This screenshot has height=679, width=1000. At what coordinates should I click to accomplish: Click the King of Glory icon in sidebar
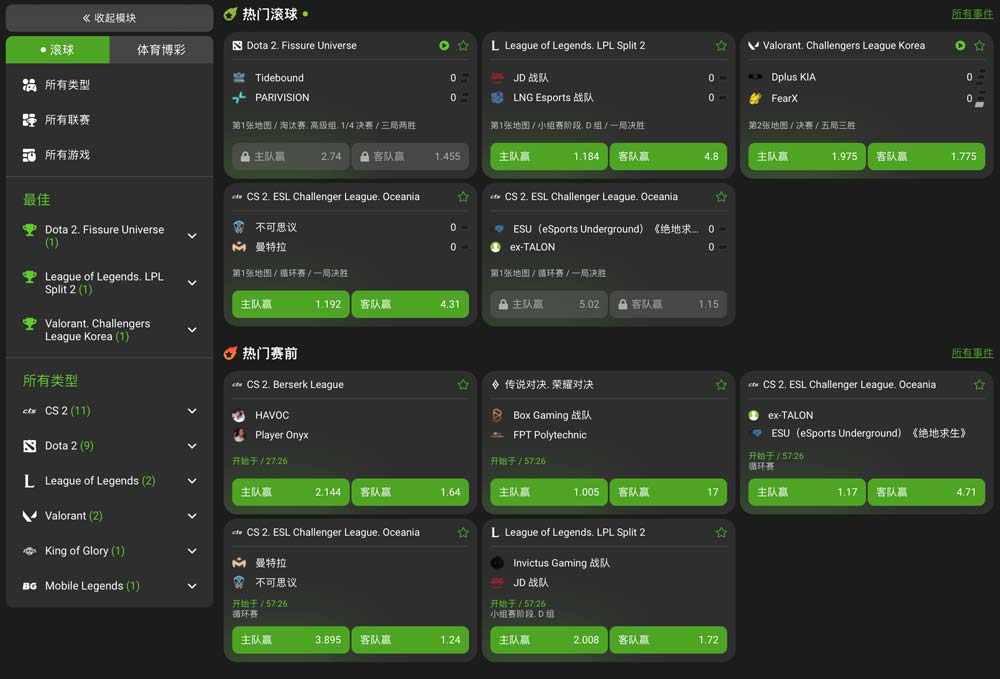29,551
